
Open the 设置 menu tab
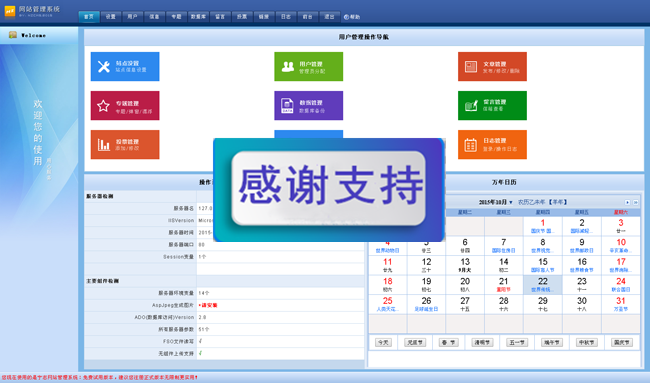(111, 17)
